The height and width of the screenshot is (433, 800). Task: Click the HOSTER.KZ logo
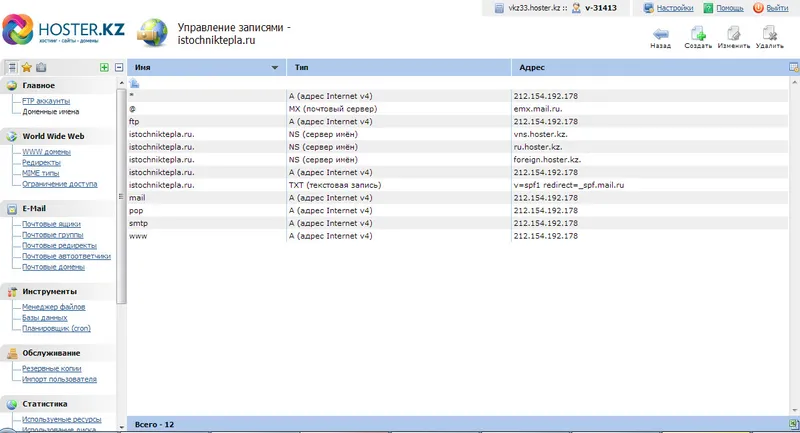(64, 30)
